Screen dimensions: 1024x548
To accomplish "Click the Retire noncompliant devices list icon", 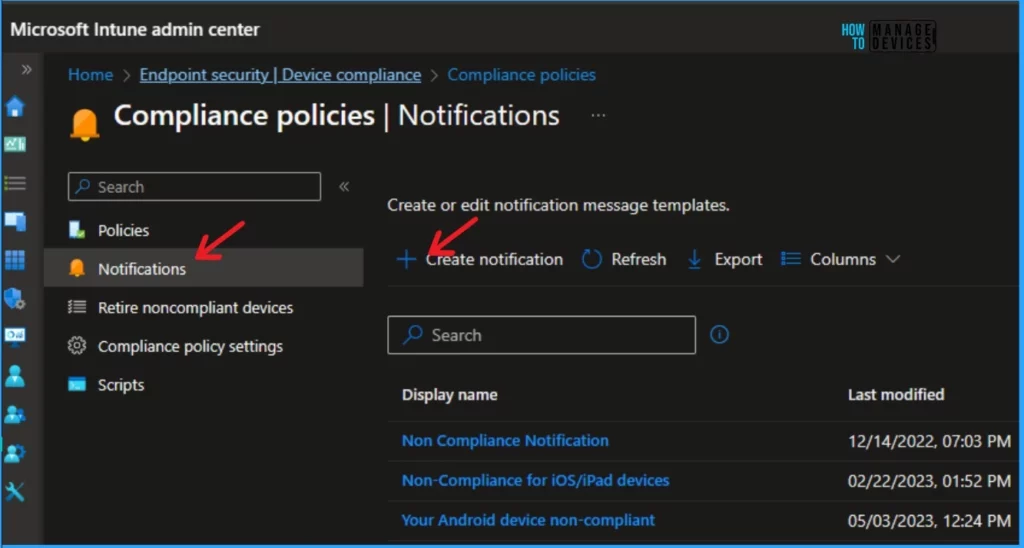I will pyautogui.click(x=77, y=306).
